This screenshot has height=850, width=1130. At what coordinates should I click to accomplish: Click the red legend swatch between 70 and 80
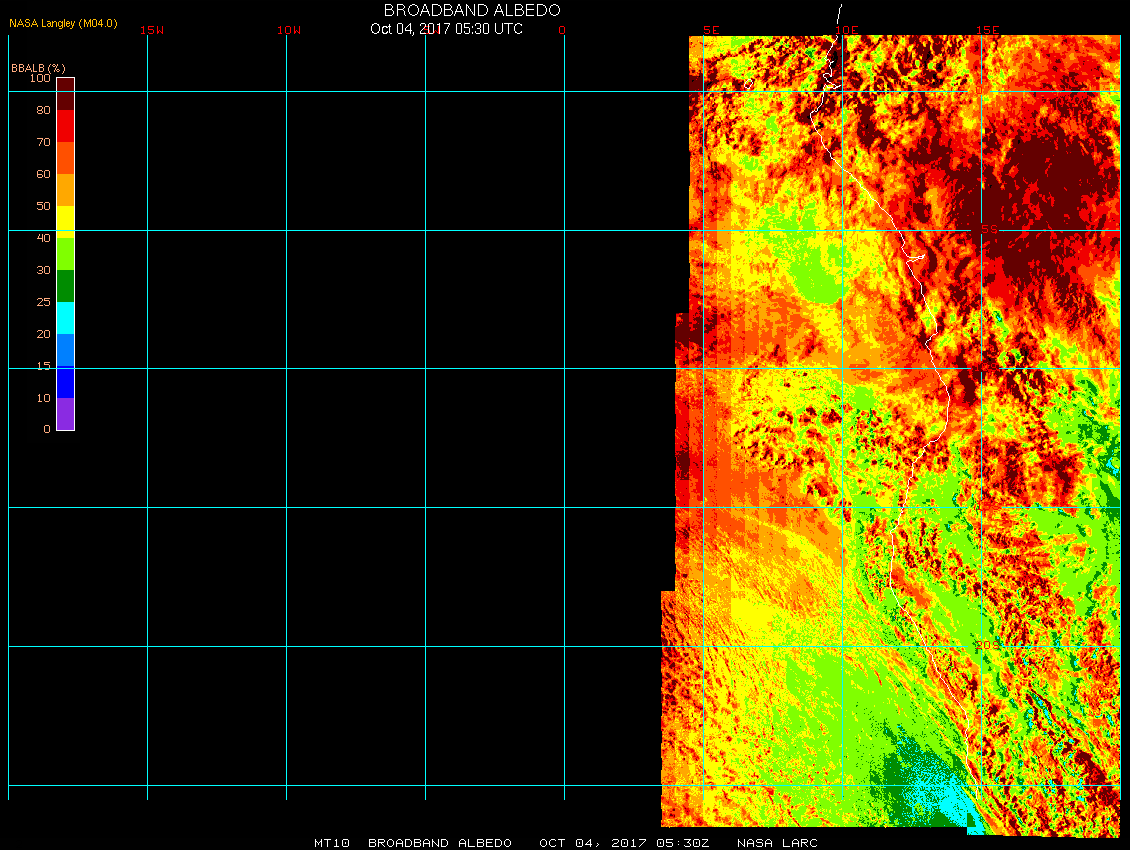[x=66, y=125]
